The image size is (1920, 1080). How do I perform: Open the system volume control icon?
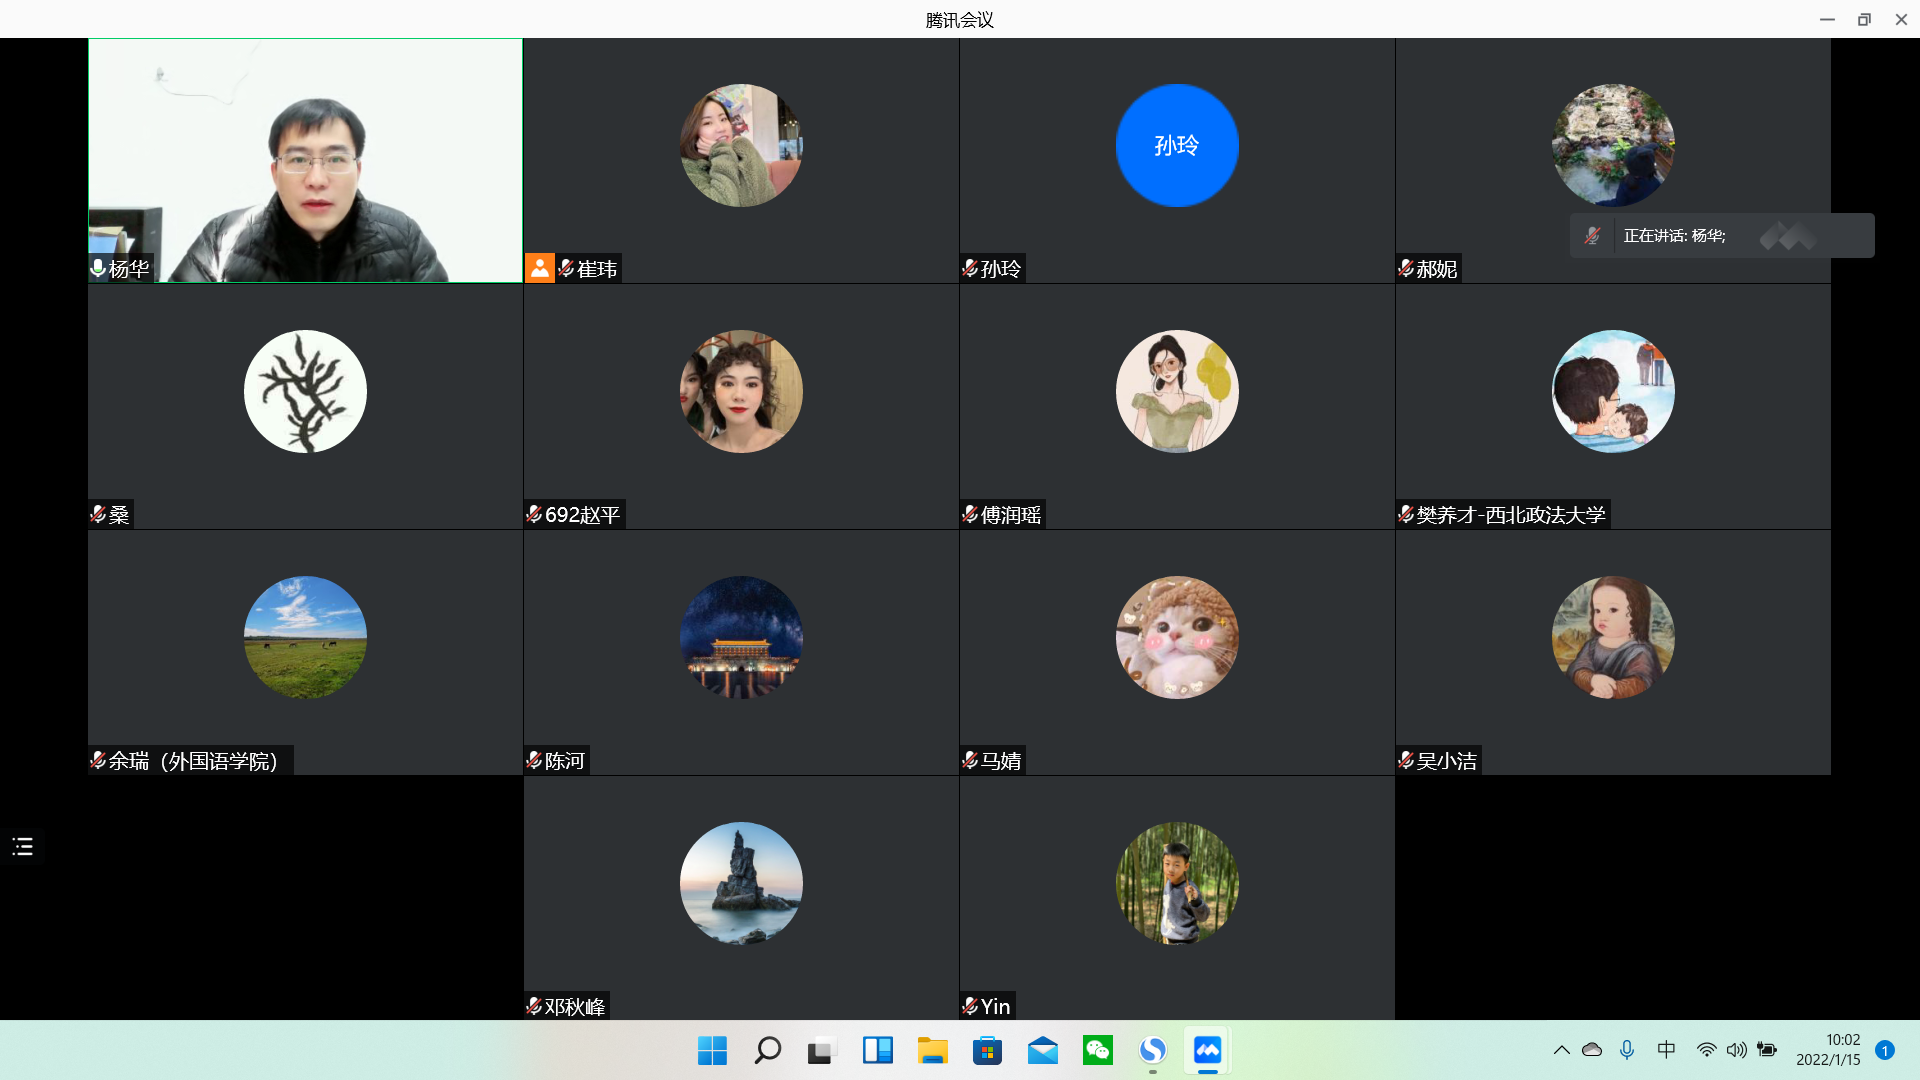tap(1737, 1050)
